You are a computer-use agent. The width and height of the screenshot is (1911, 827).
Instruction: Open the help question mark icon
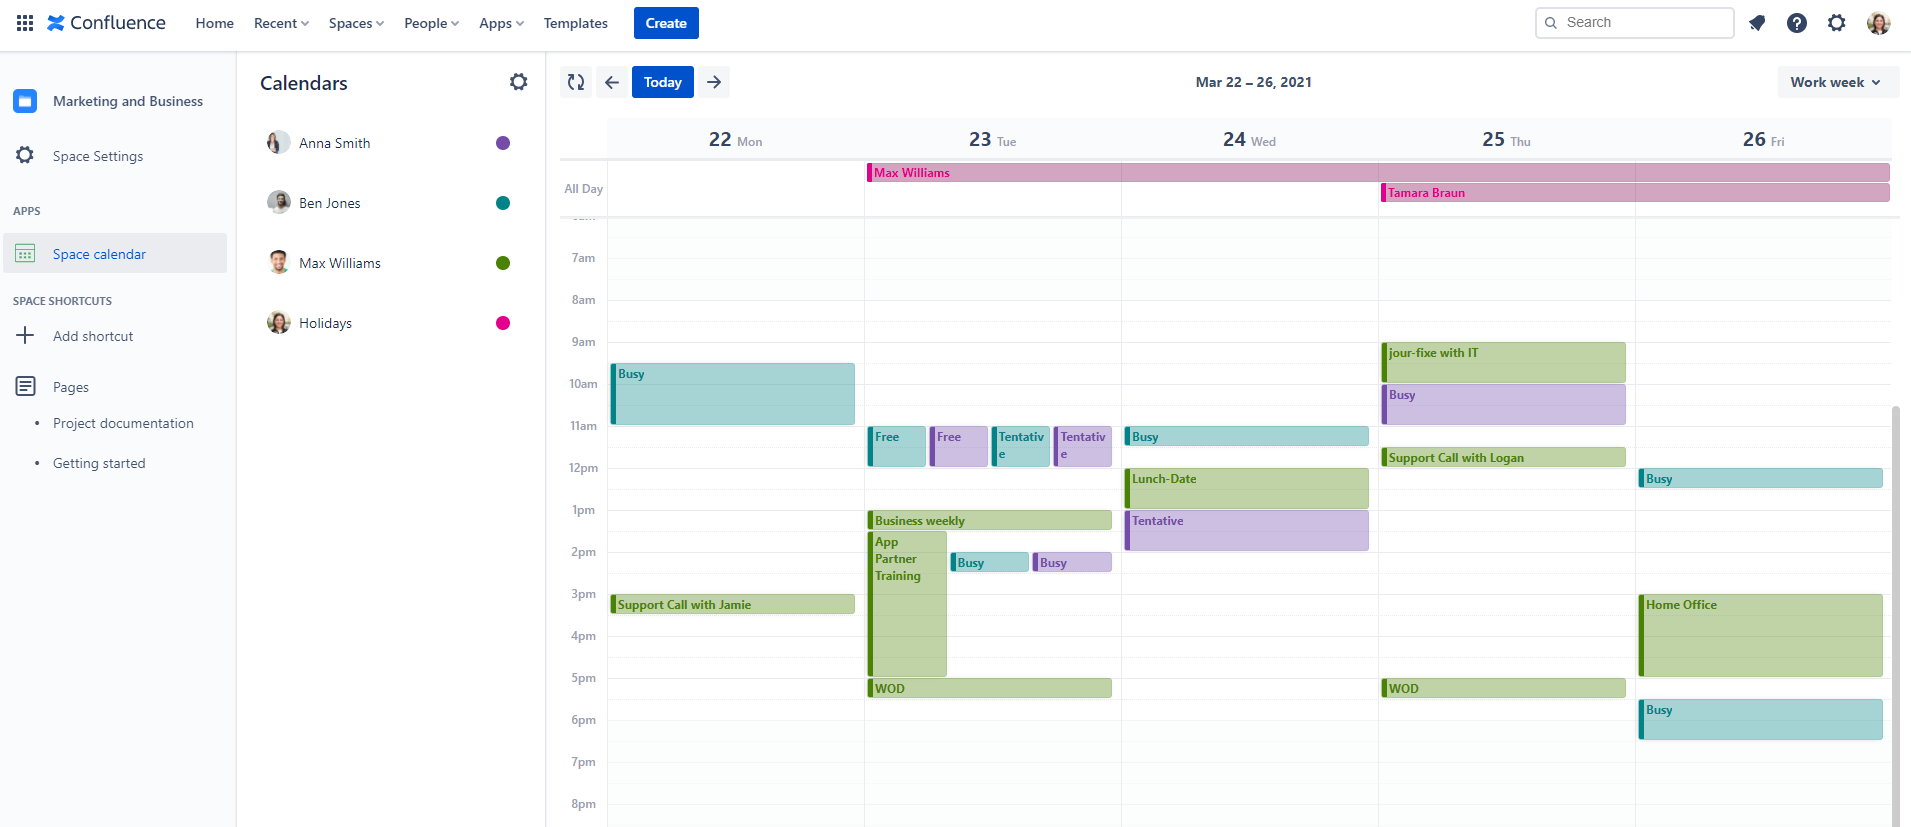click(1797, 23)
